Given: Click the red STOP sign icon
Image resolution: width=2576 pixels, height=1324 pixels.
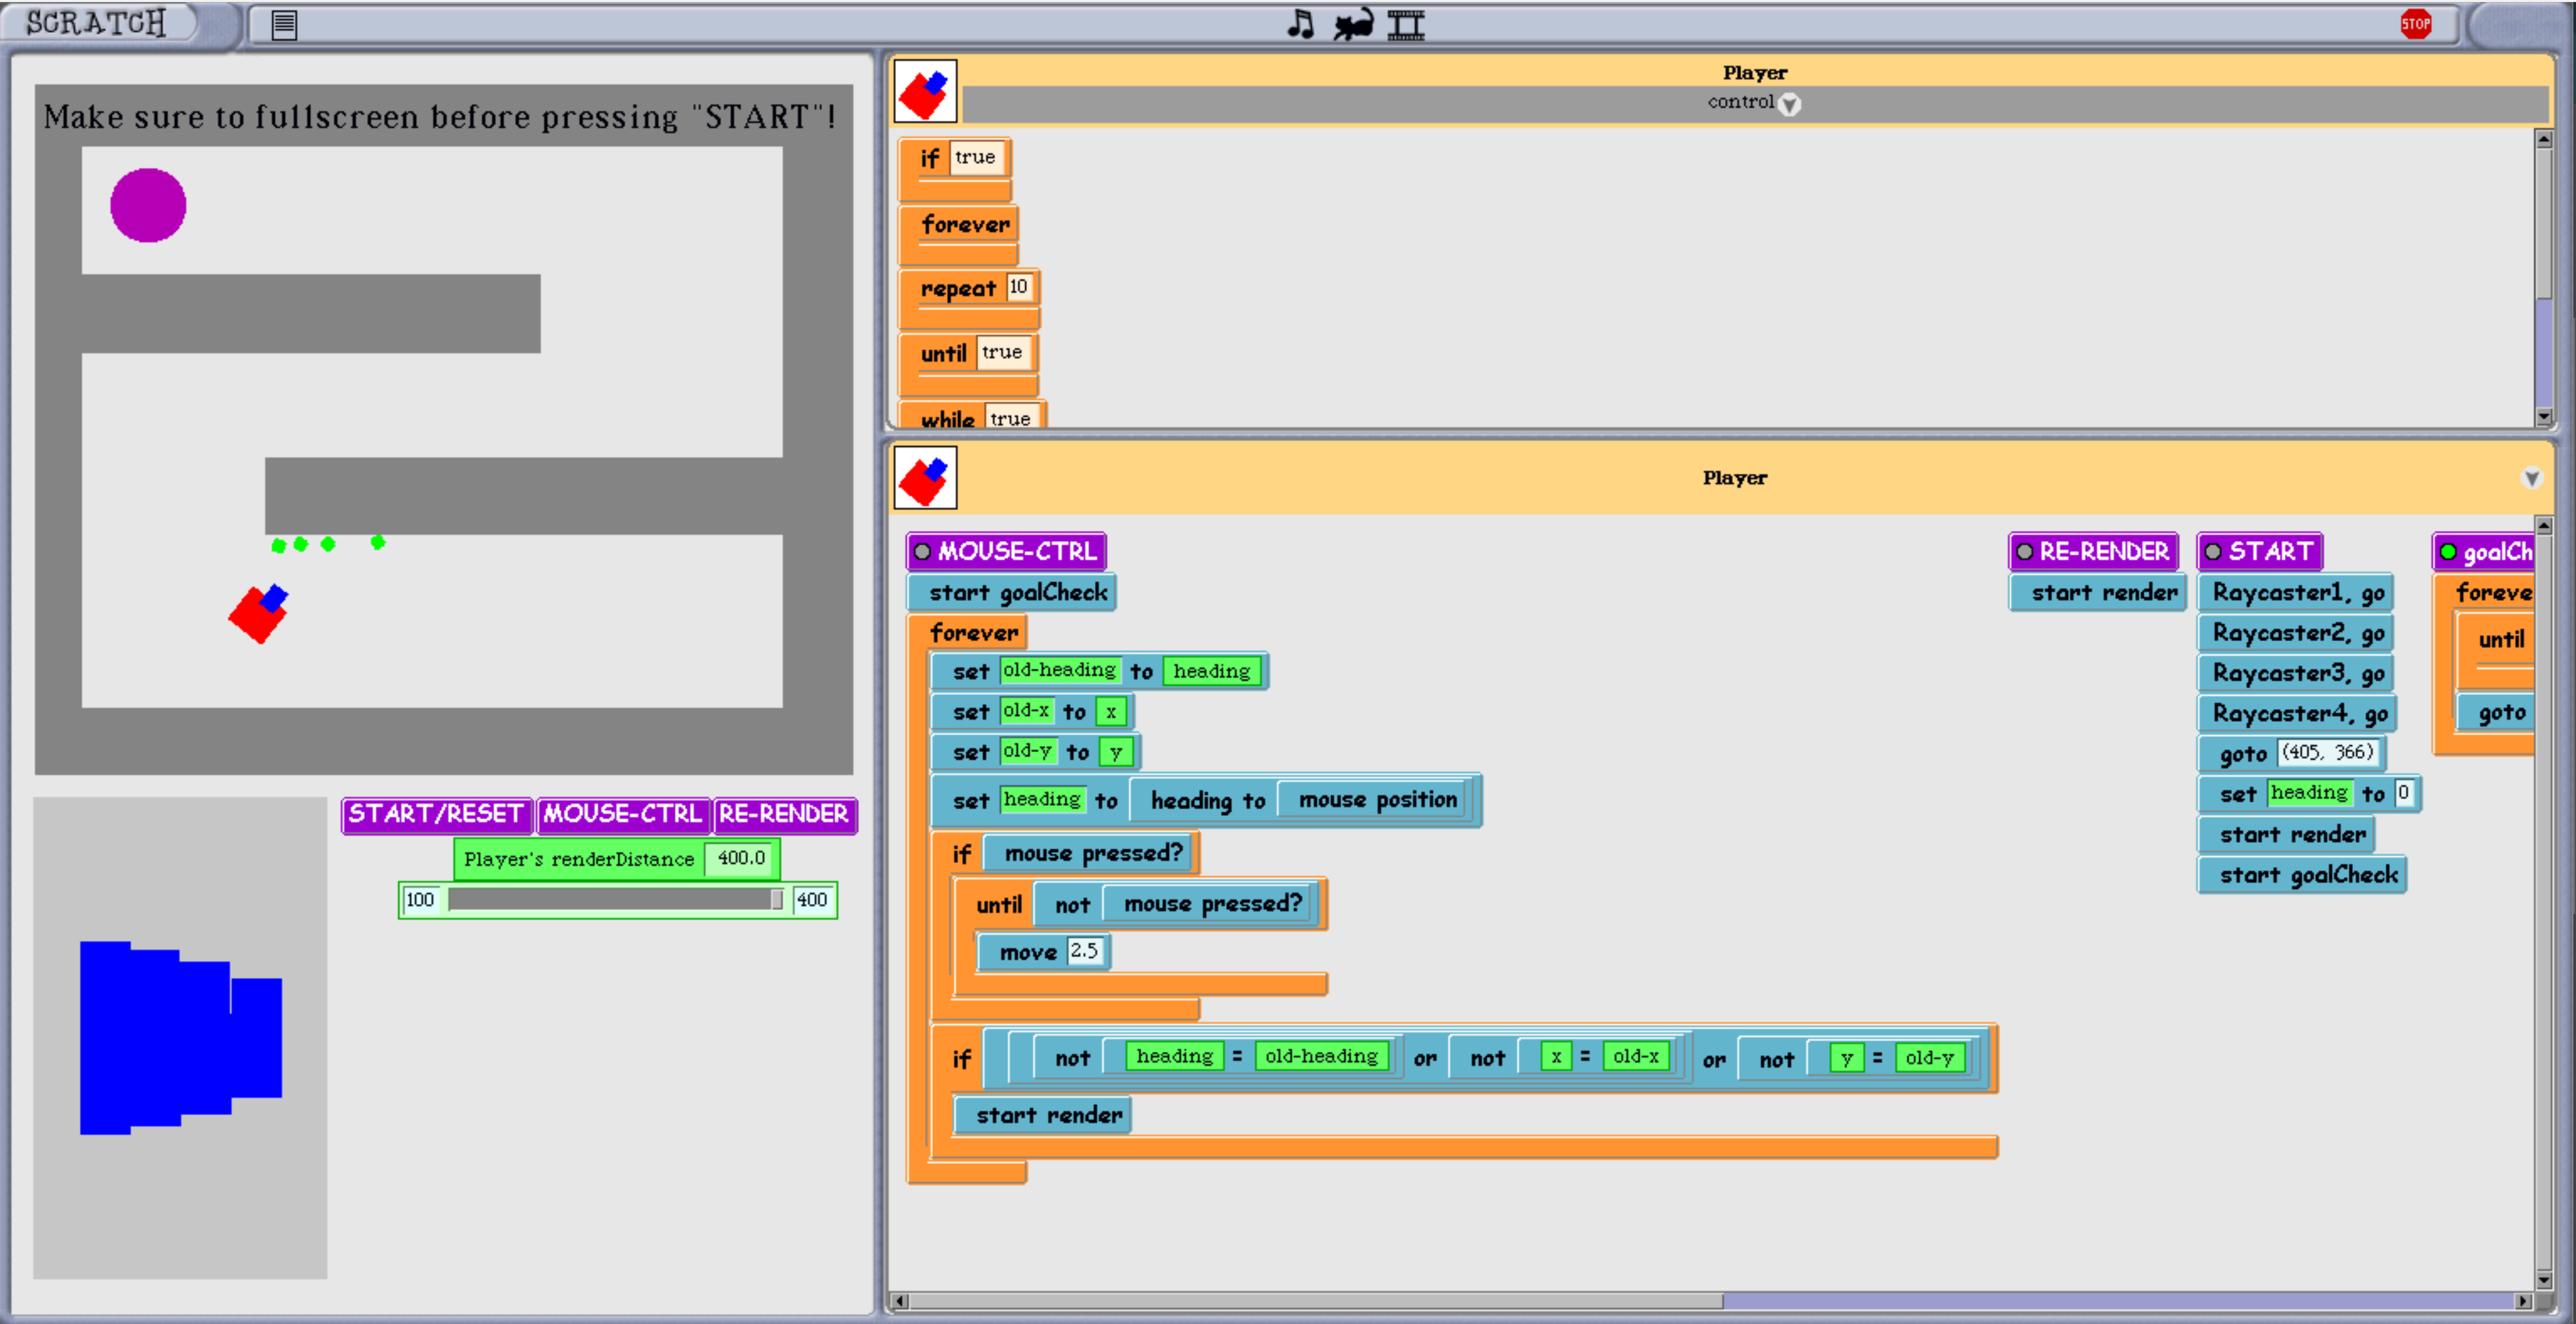Looking at the screenshot, I should tap(2415, 24).
